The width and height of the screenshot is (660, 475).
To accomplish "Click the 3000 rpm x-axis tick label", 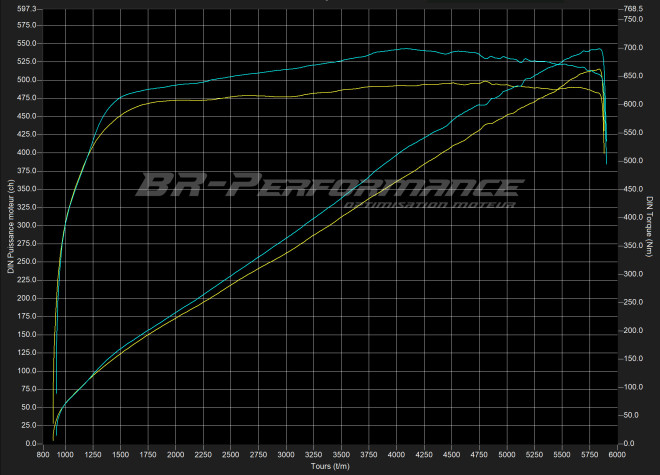I will pyautogui.click(x=287, y=454).
